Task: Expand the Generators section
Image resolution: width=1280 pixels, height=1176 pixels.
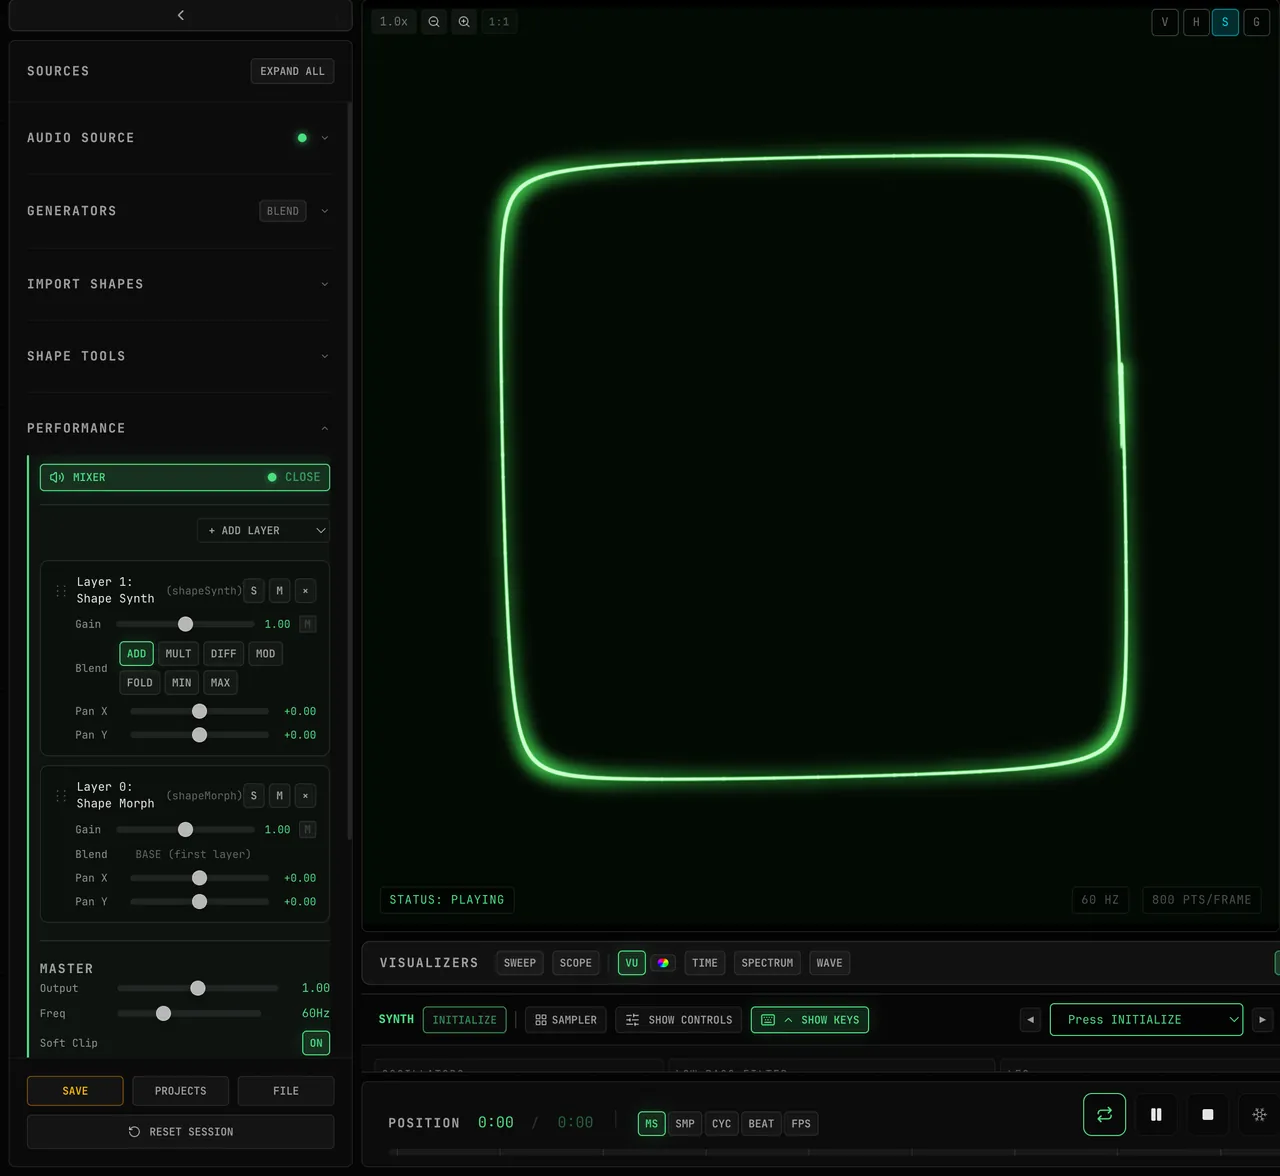Action: (x=180, y=211)
